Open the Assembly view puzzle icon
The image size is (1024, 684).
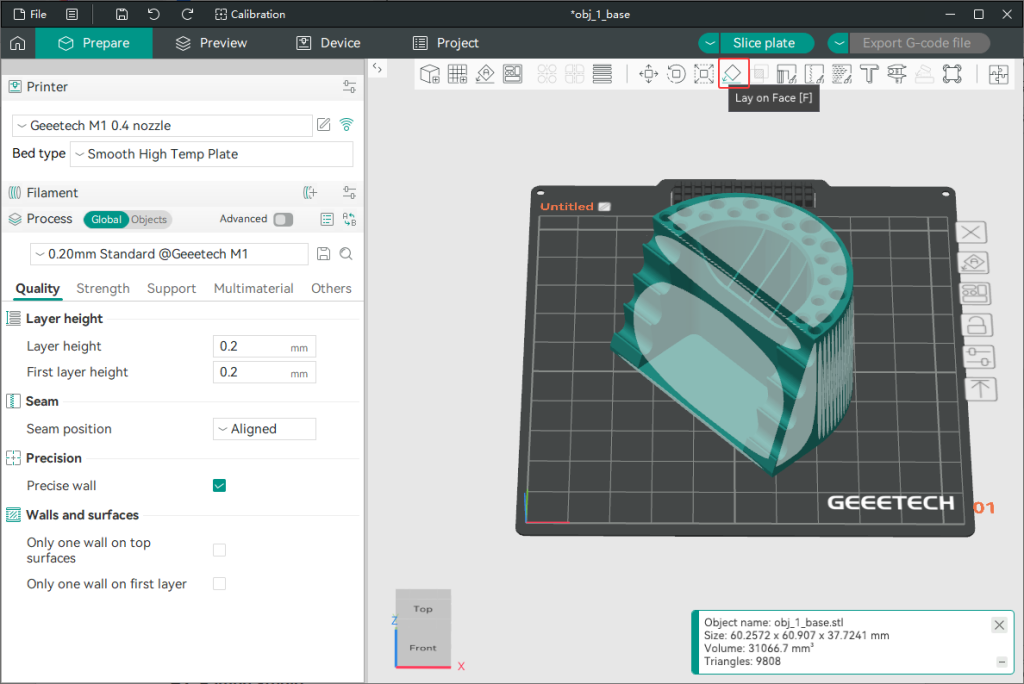998,73
